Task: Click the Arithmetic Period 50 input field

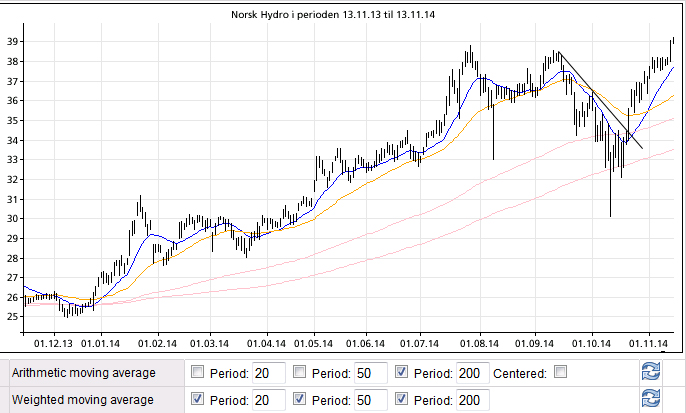Action: 371,373
